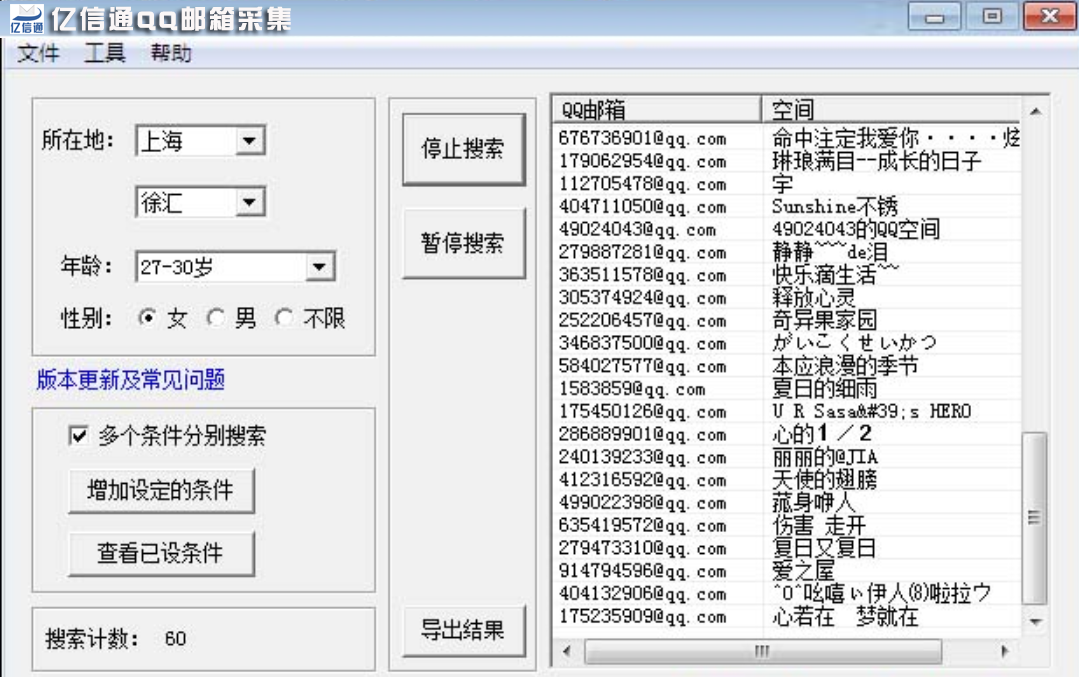Viewport: 1079px width, 677px height.
Task: Open the 帮助 menu
Action: point(171,54)
